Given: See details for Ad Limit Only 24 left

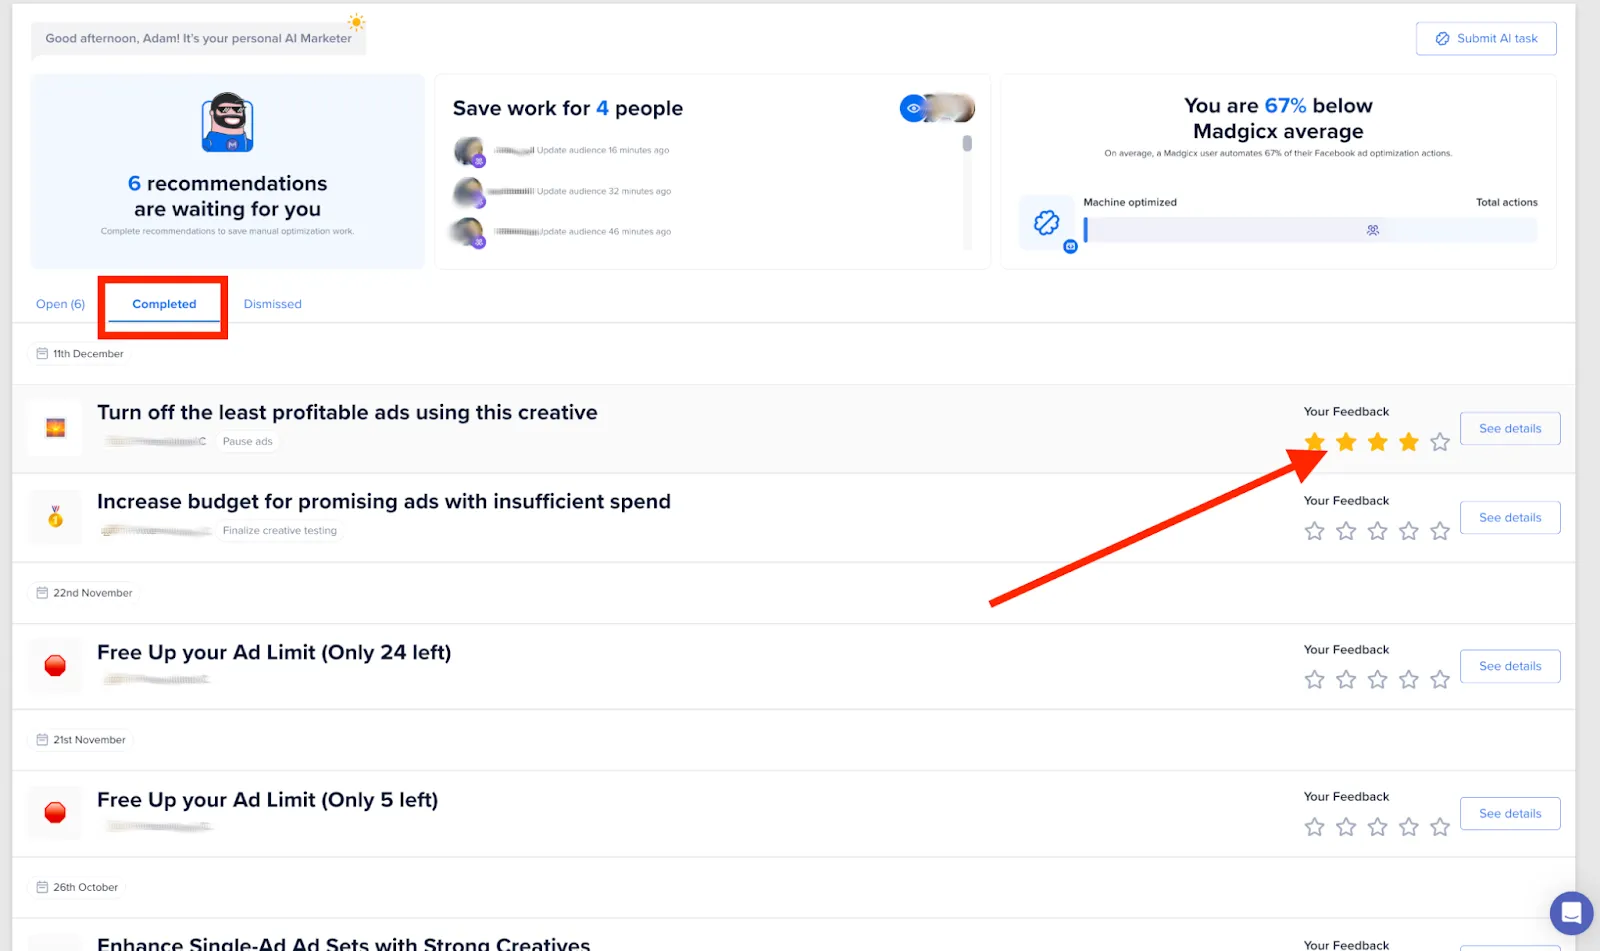Looking at the screenshot, I should (1510, 667).
